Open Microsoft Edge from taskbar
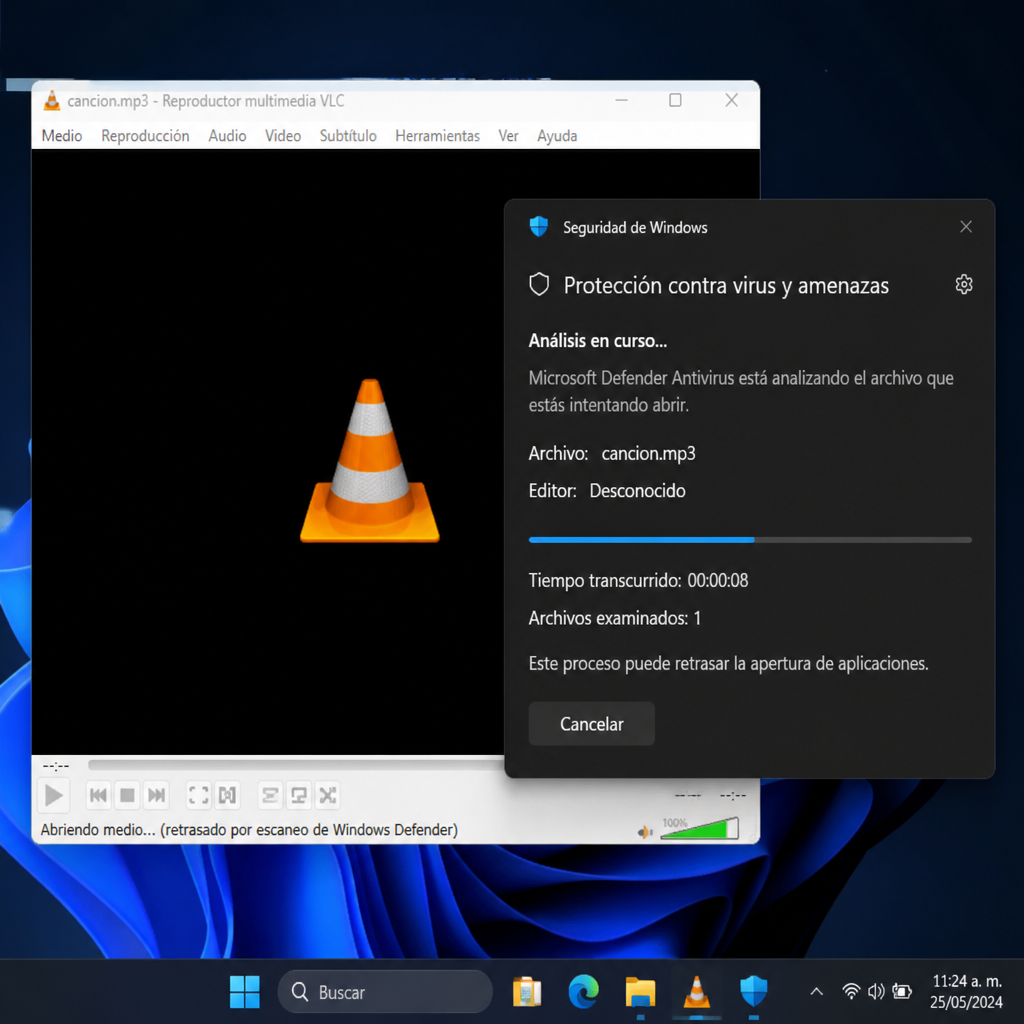The image size is (1024, 1024). [583, 992]
